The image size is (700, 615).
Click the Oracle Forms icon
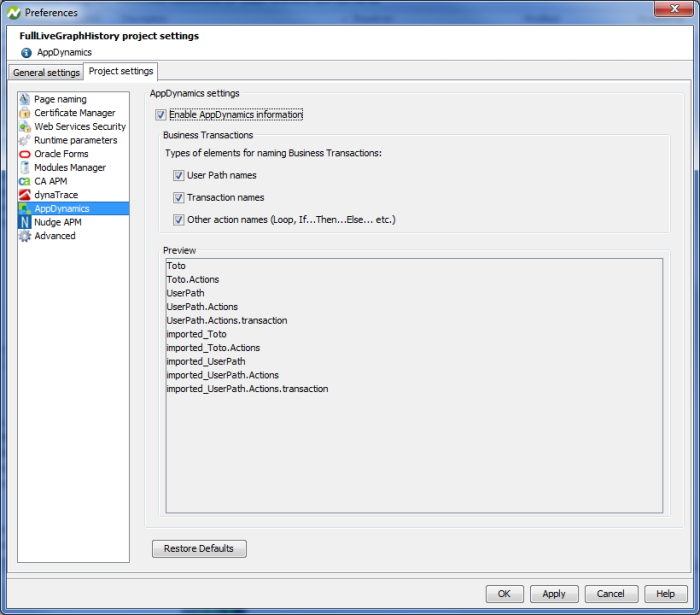(x=25, y=154)
